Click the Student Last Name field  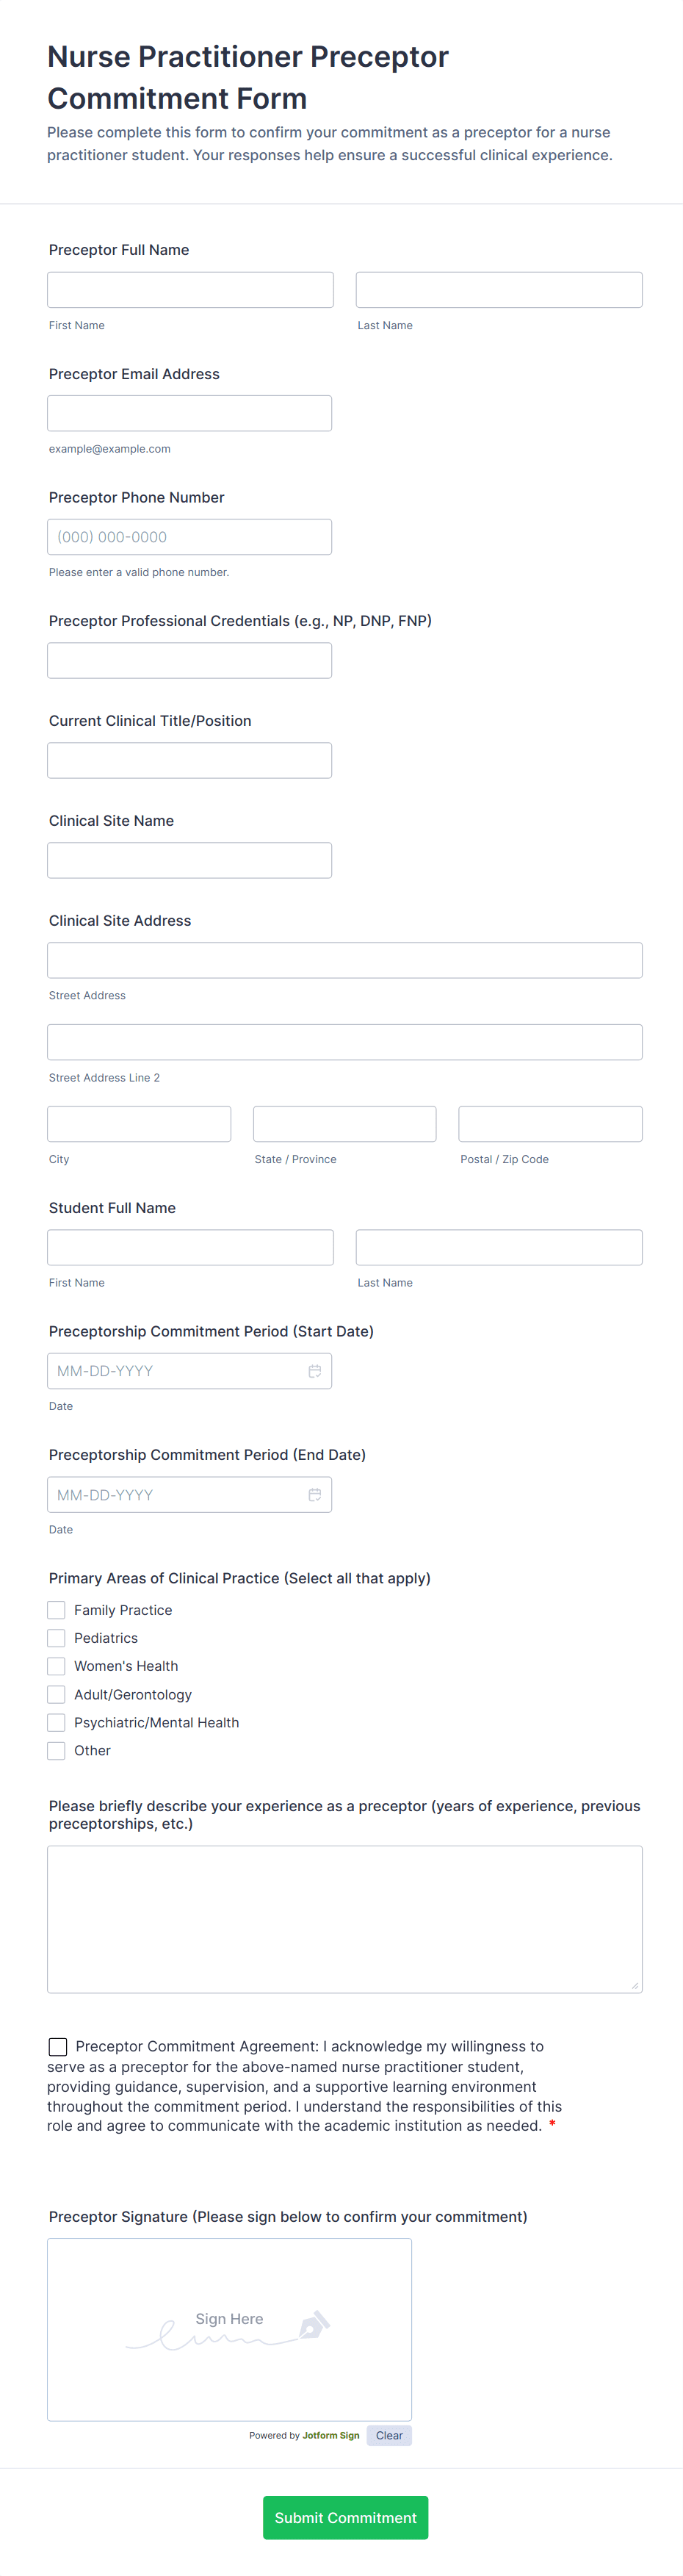coord(499,1247)
